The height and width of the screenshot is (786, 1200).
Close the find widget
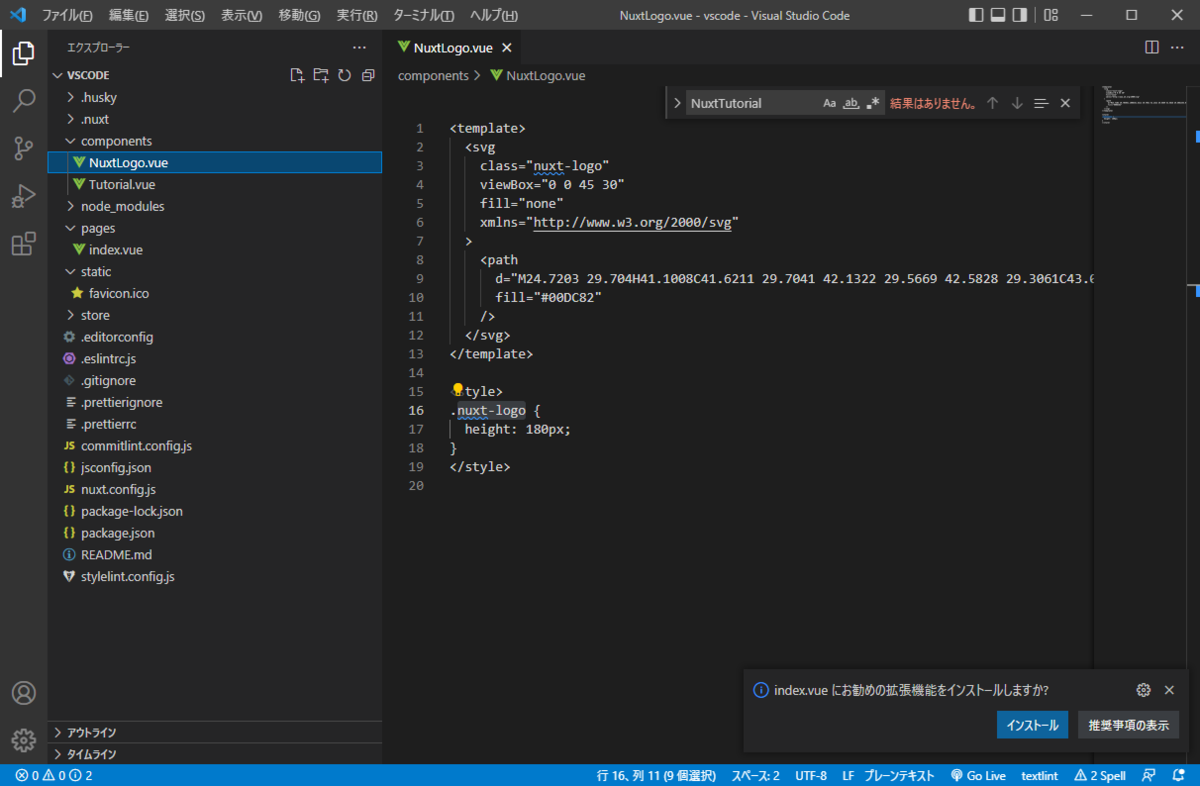(x=1065, y=103)
